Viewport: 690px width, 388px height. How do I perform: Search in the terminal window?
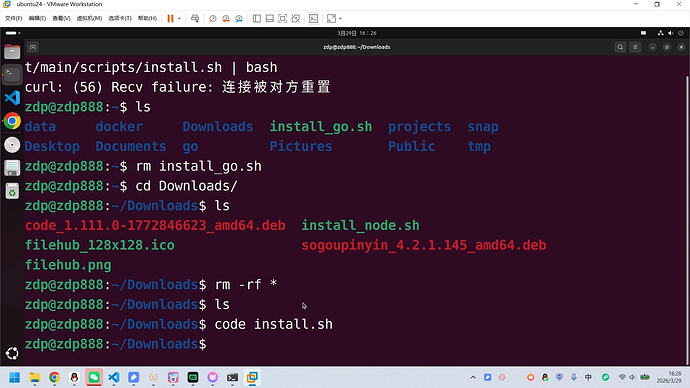(620, 47)
